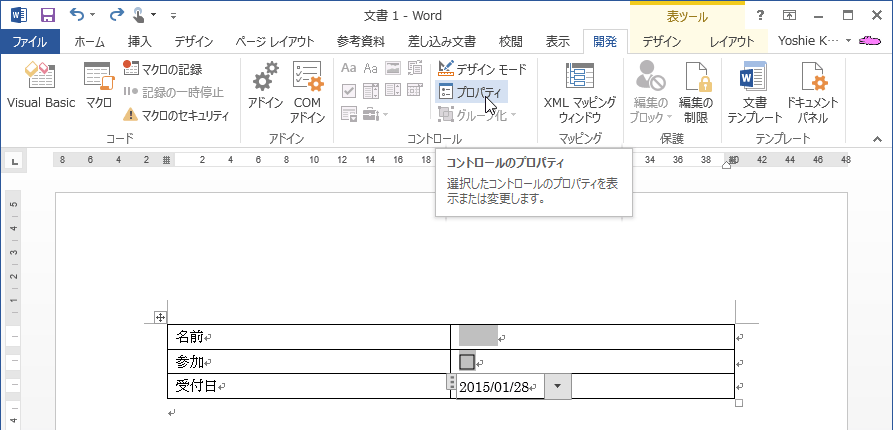Viewport: 893px width, 430px height.
Task: Insert a picture content control
Action: pyautogui.click(x=393, y=69)
